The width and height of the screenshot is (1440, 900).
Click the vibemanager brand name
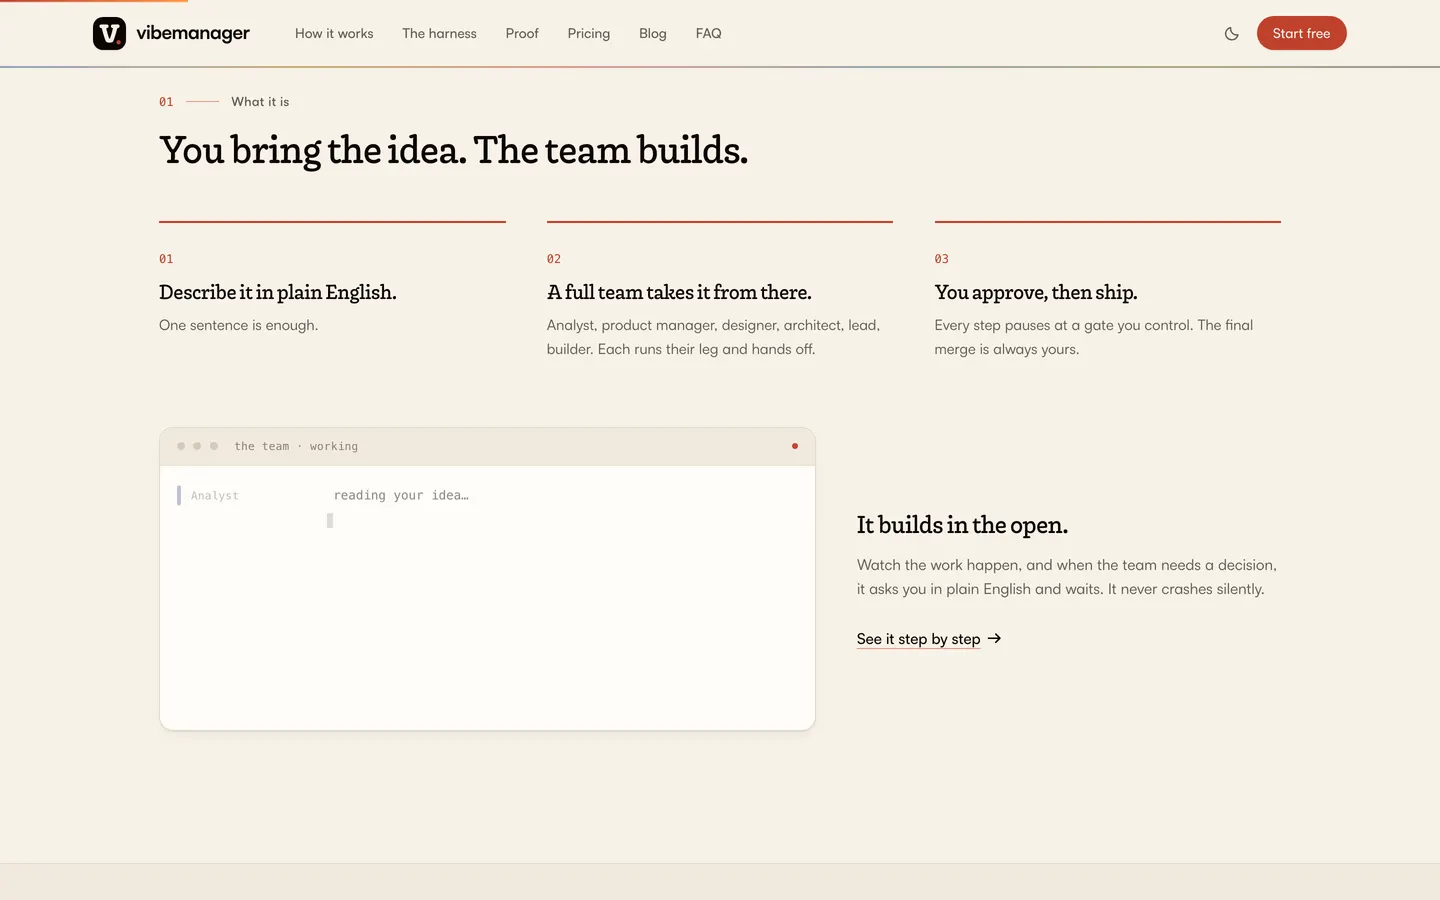pyautogui.click(x=193, y=33)
